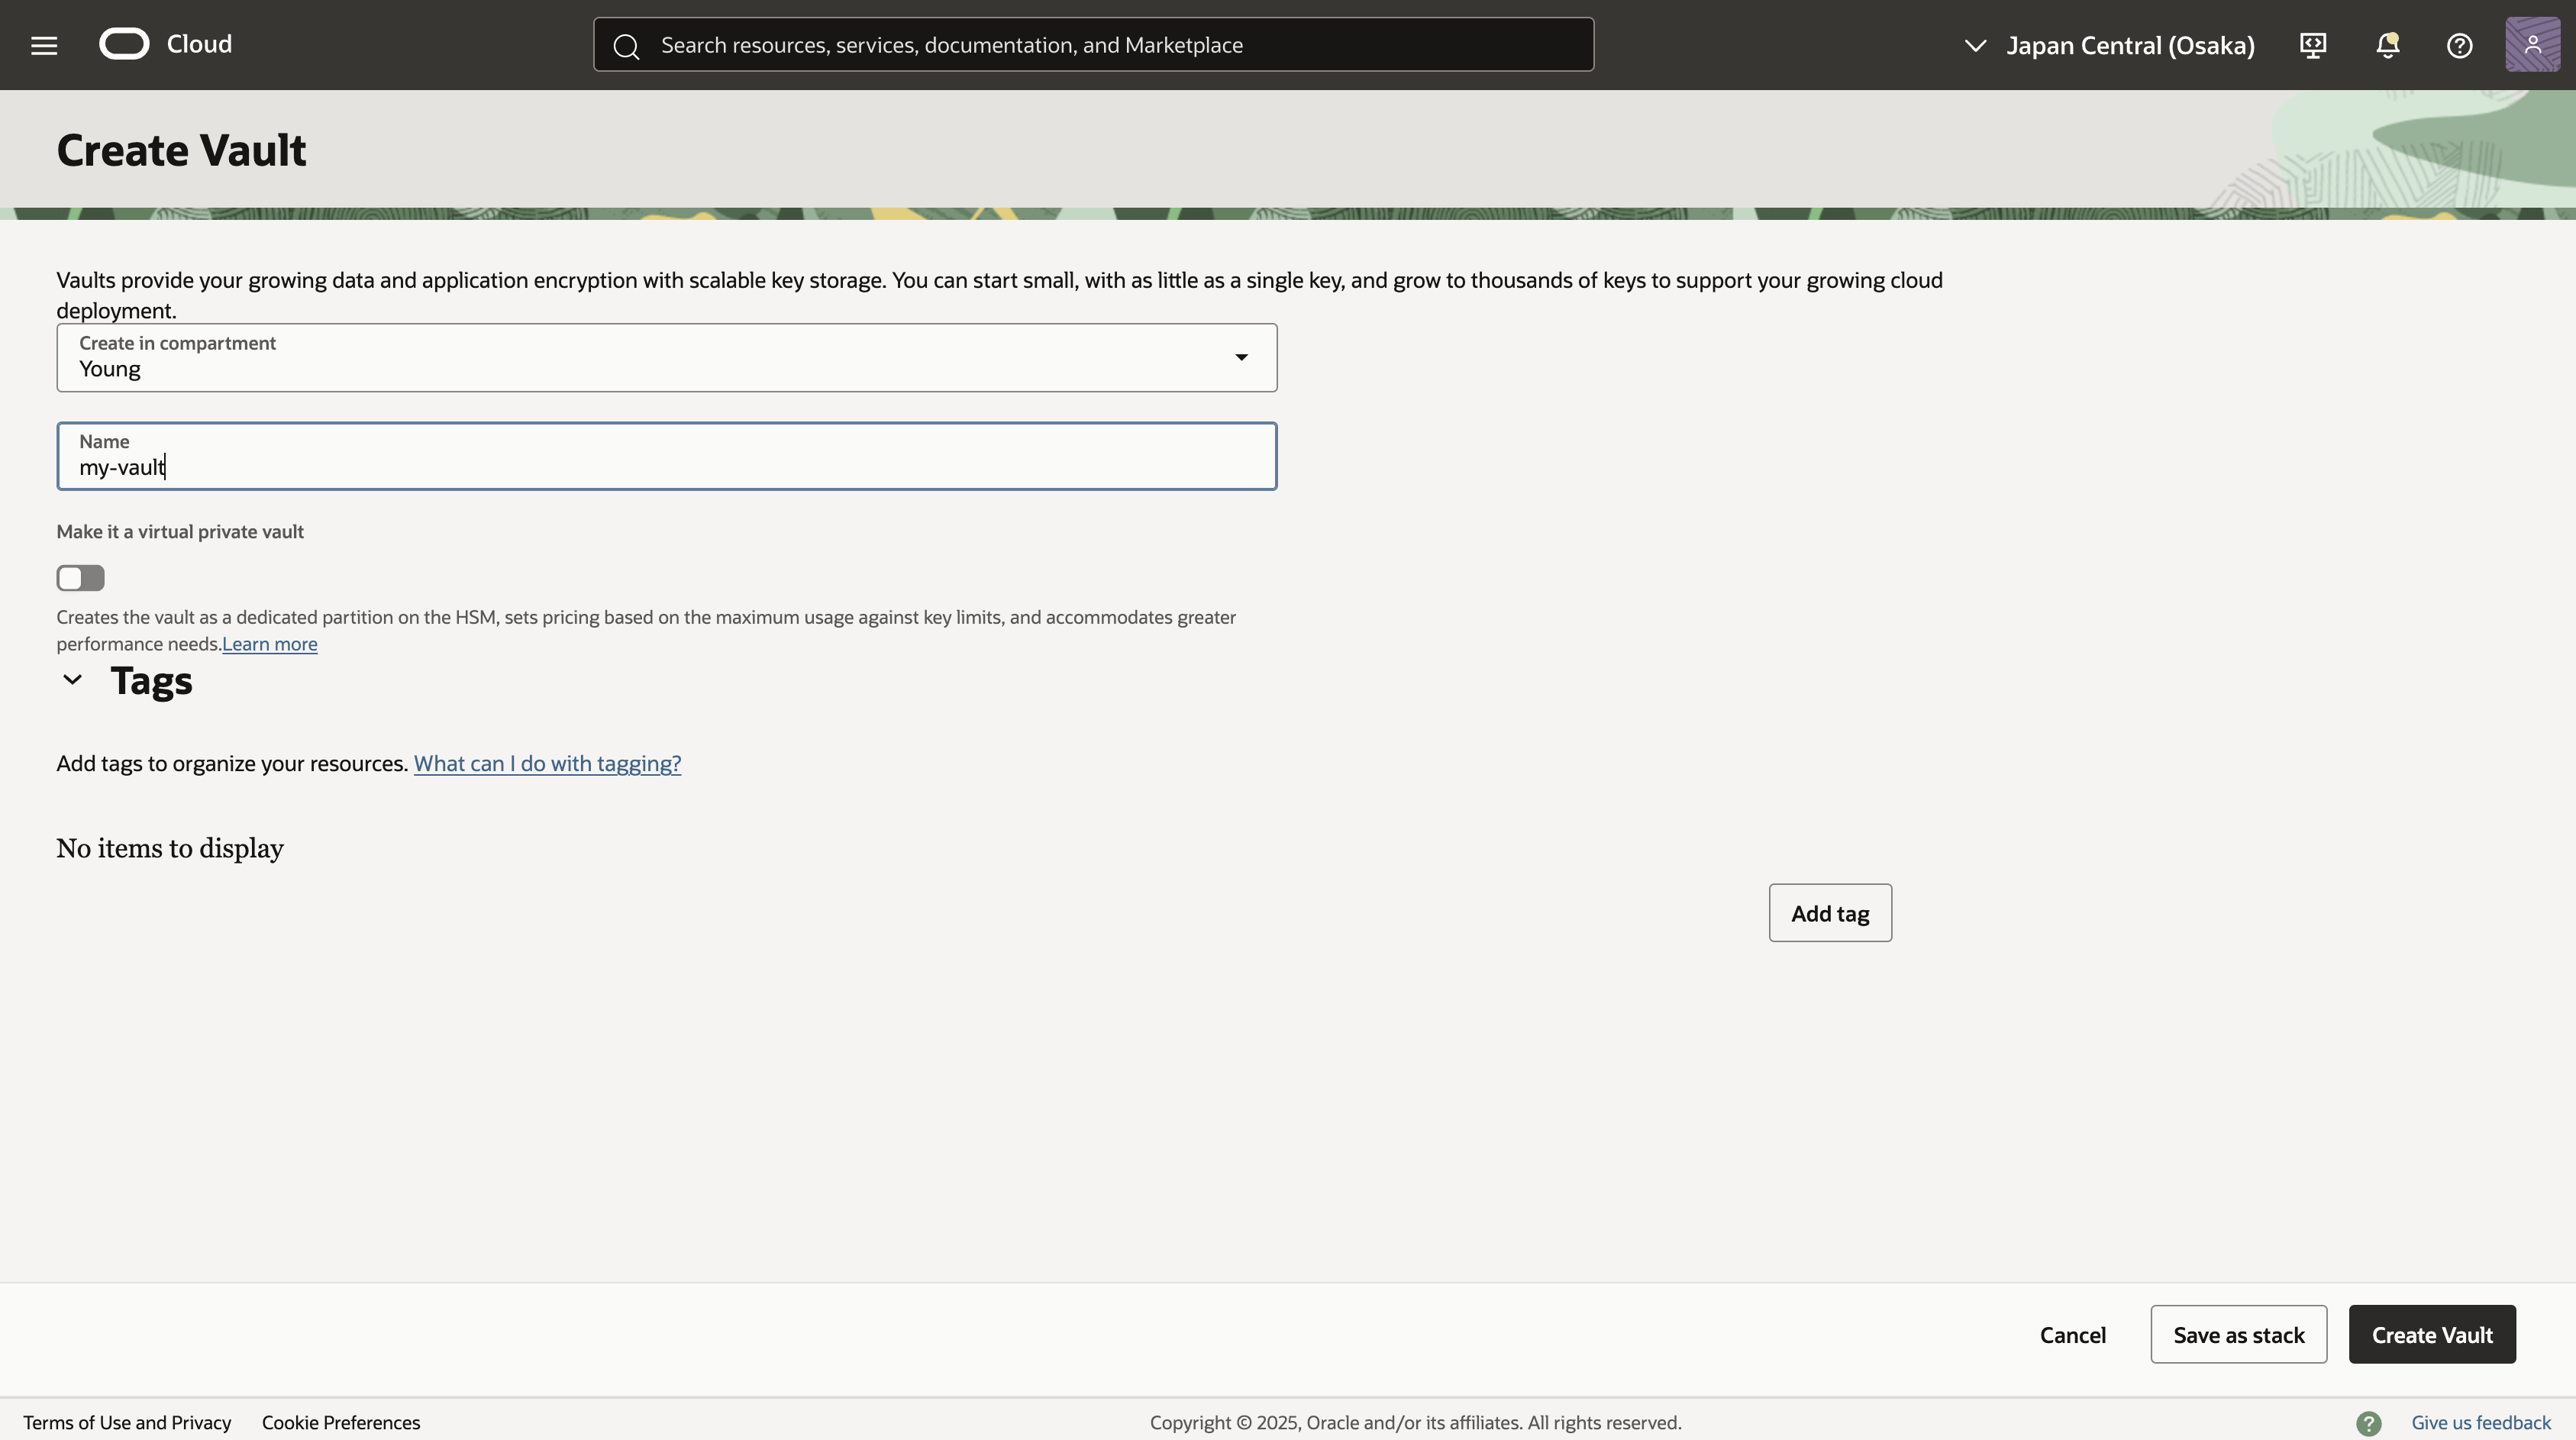Open the Cloud Shell developer tools icon
Image resolution: width=2576 pixels, height=1440 pixels.
pos(2312,45)
